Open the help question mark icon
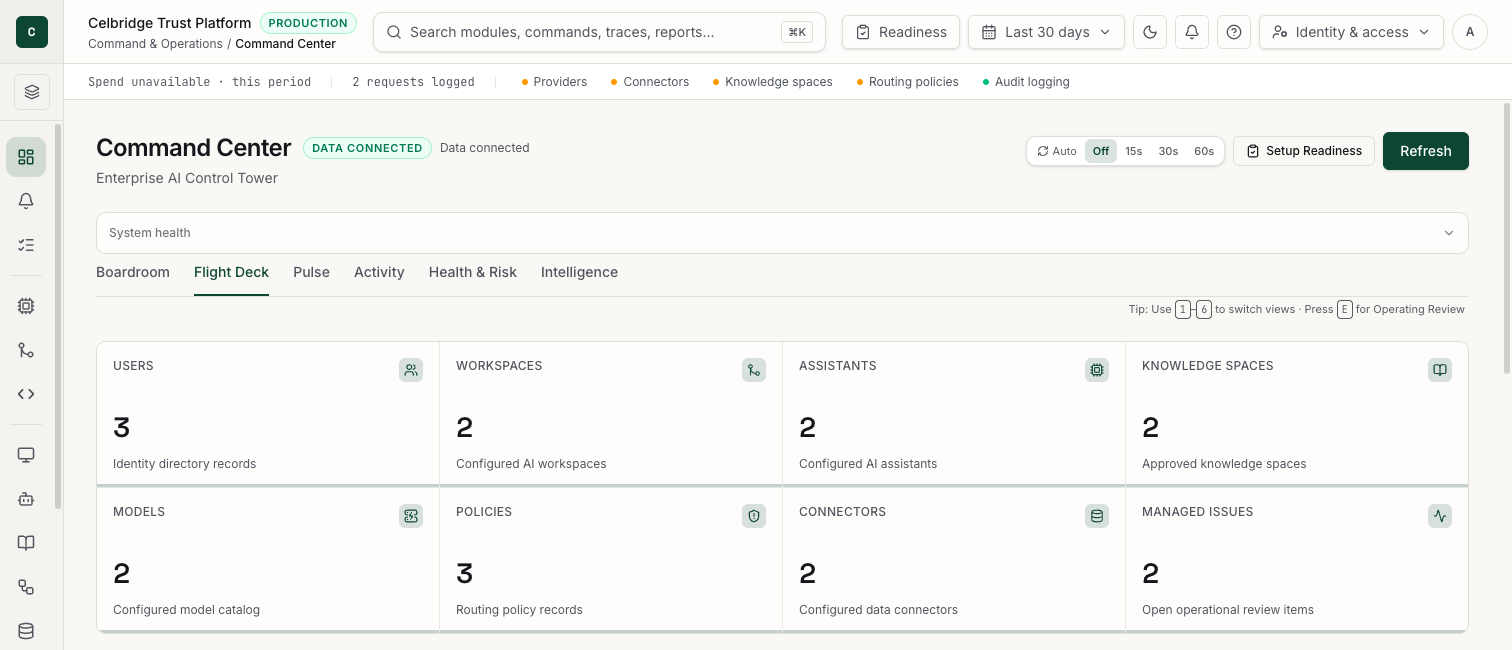 (x=1234, y=32)
